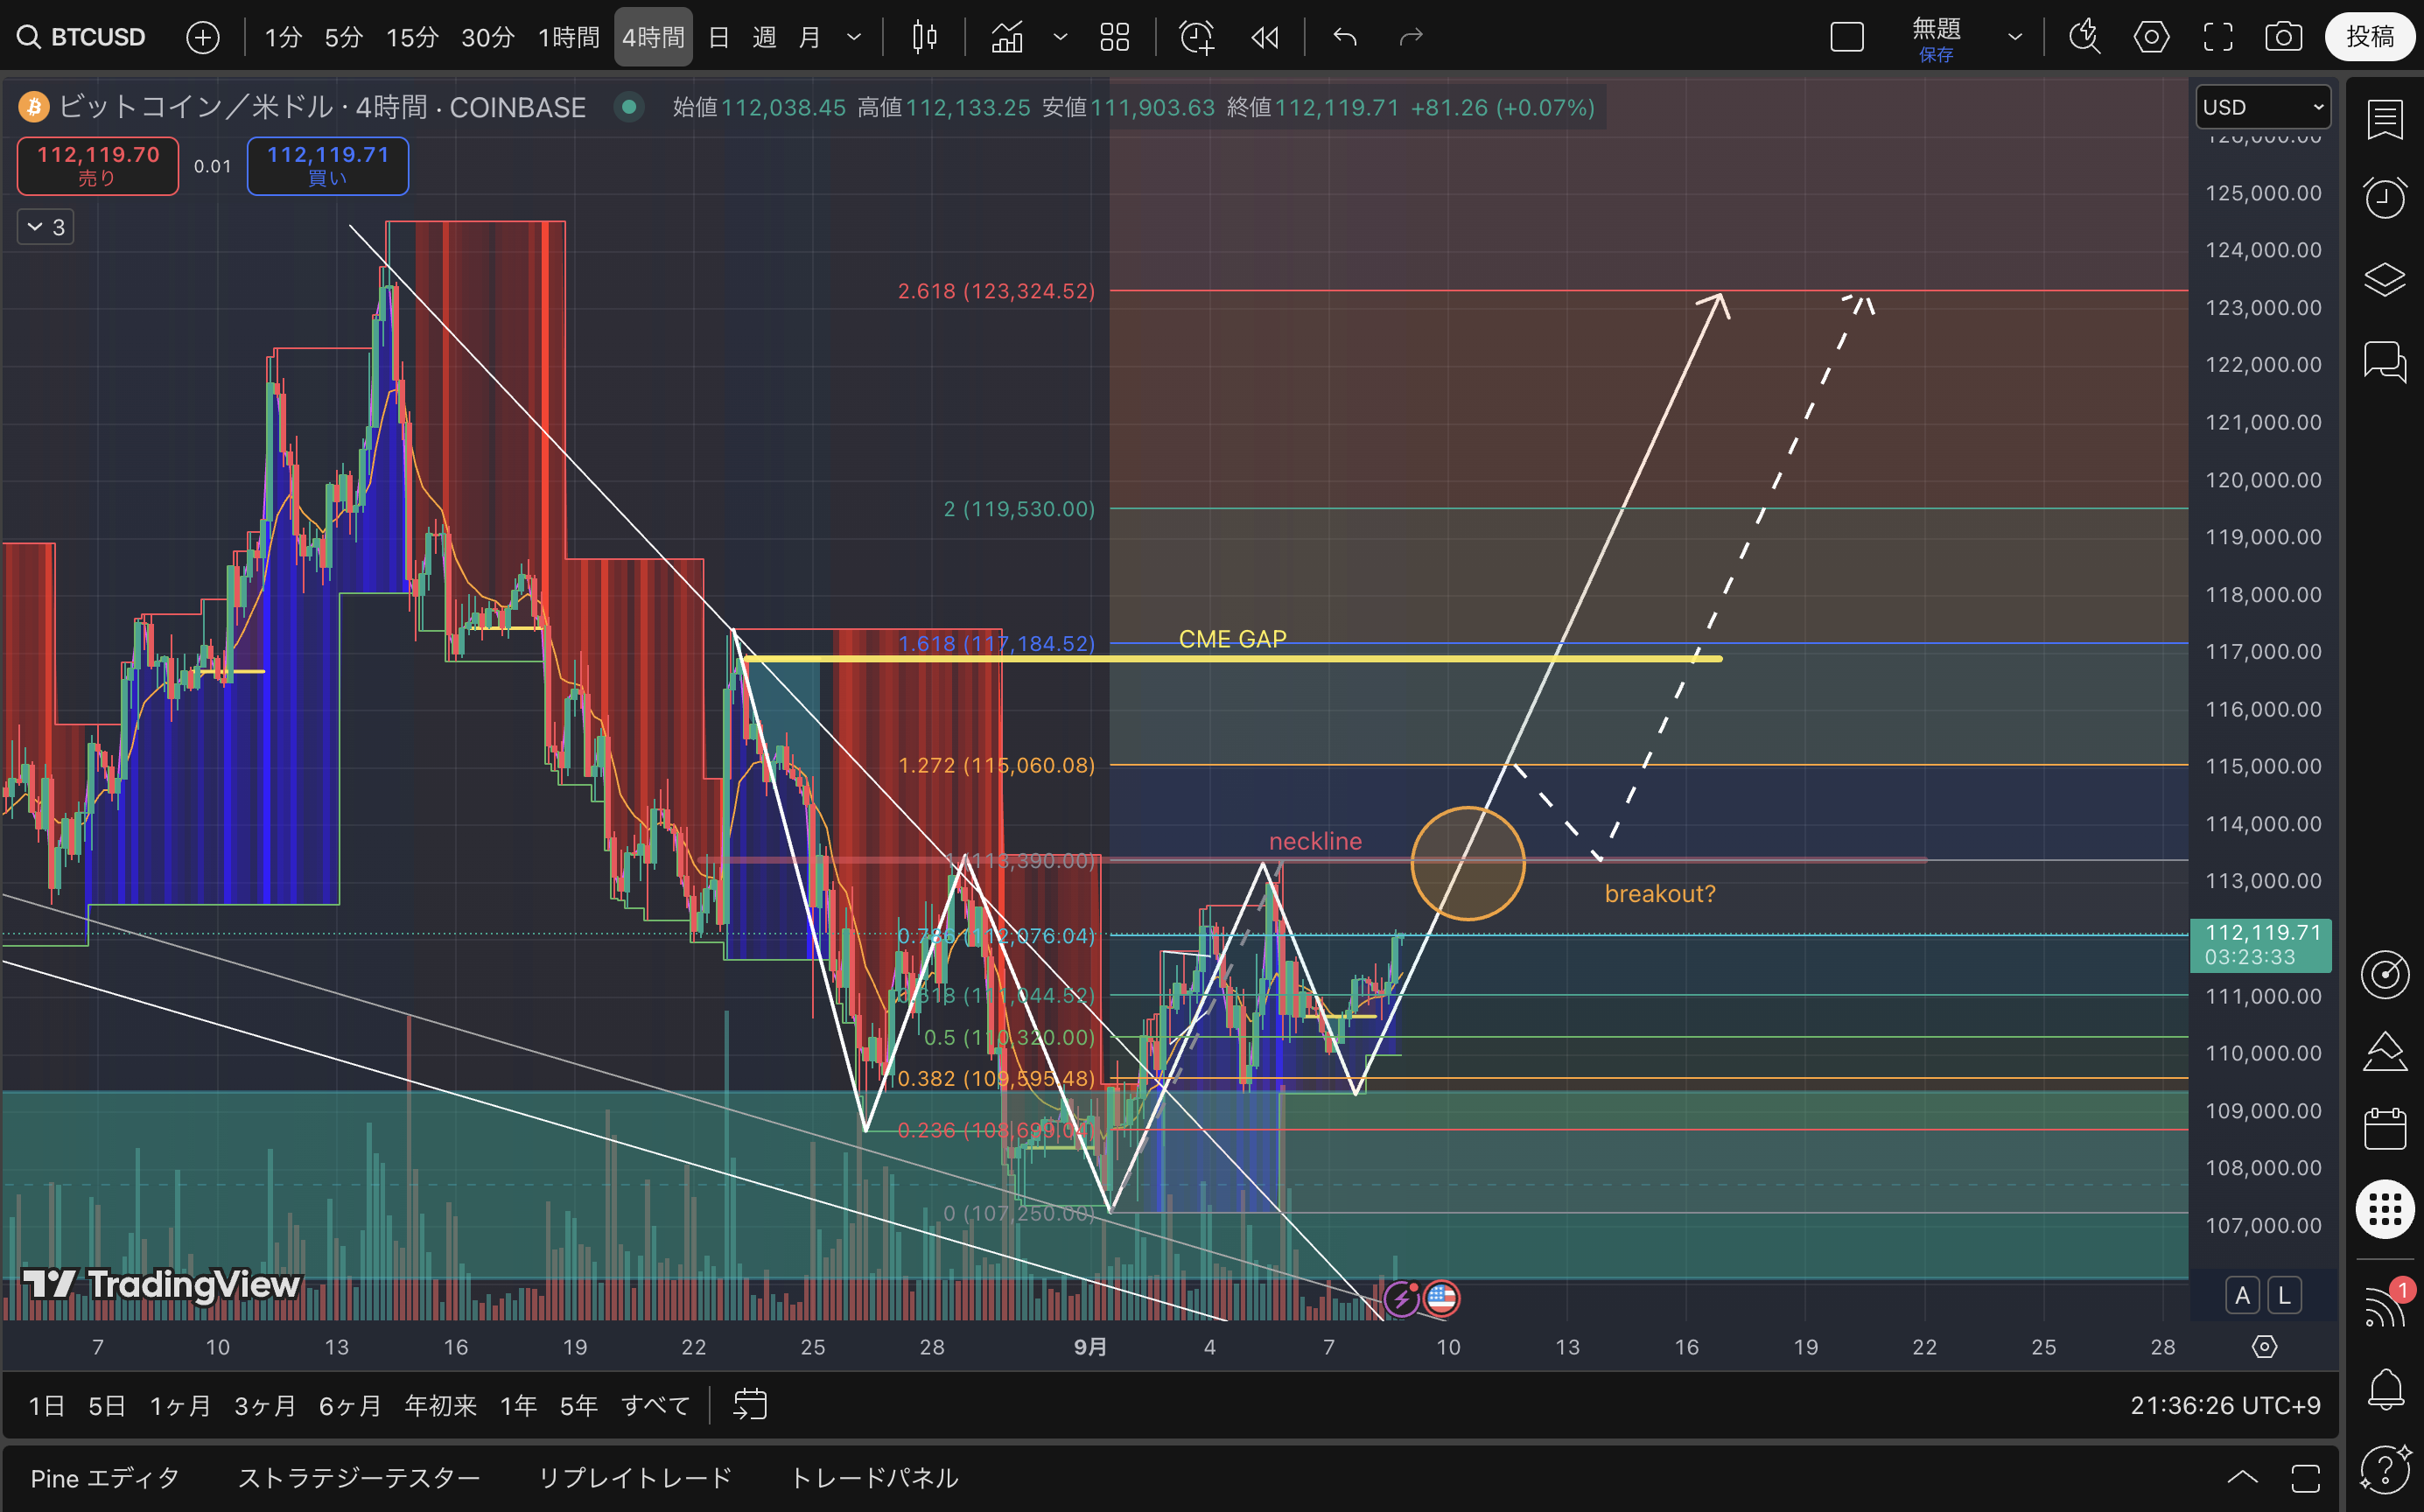Viewport: 2424px width, 1512px height.
Task: Open the calendar icon in right sidebar
Action: coord(2384,1128)
